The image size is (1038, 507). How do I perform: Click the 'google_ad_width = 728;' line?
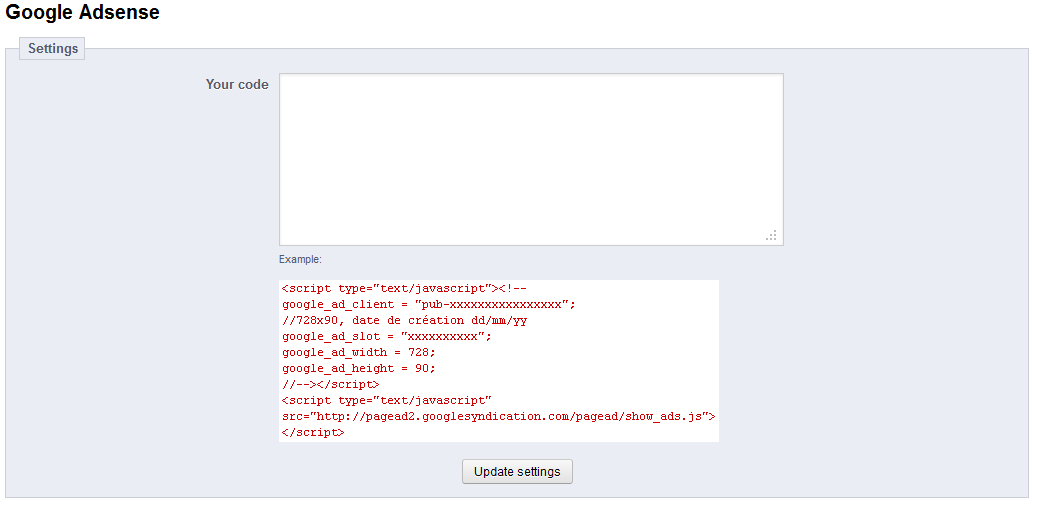point(359,352)
